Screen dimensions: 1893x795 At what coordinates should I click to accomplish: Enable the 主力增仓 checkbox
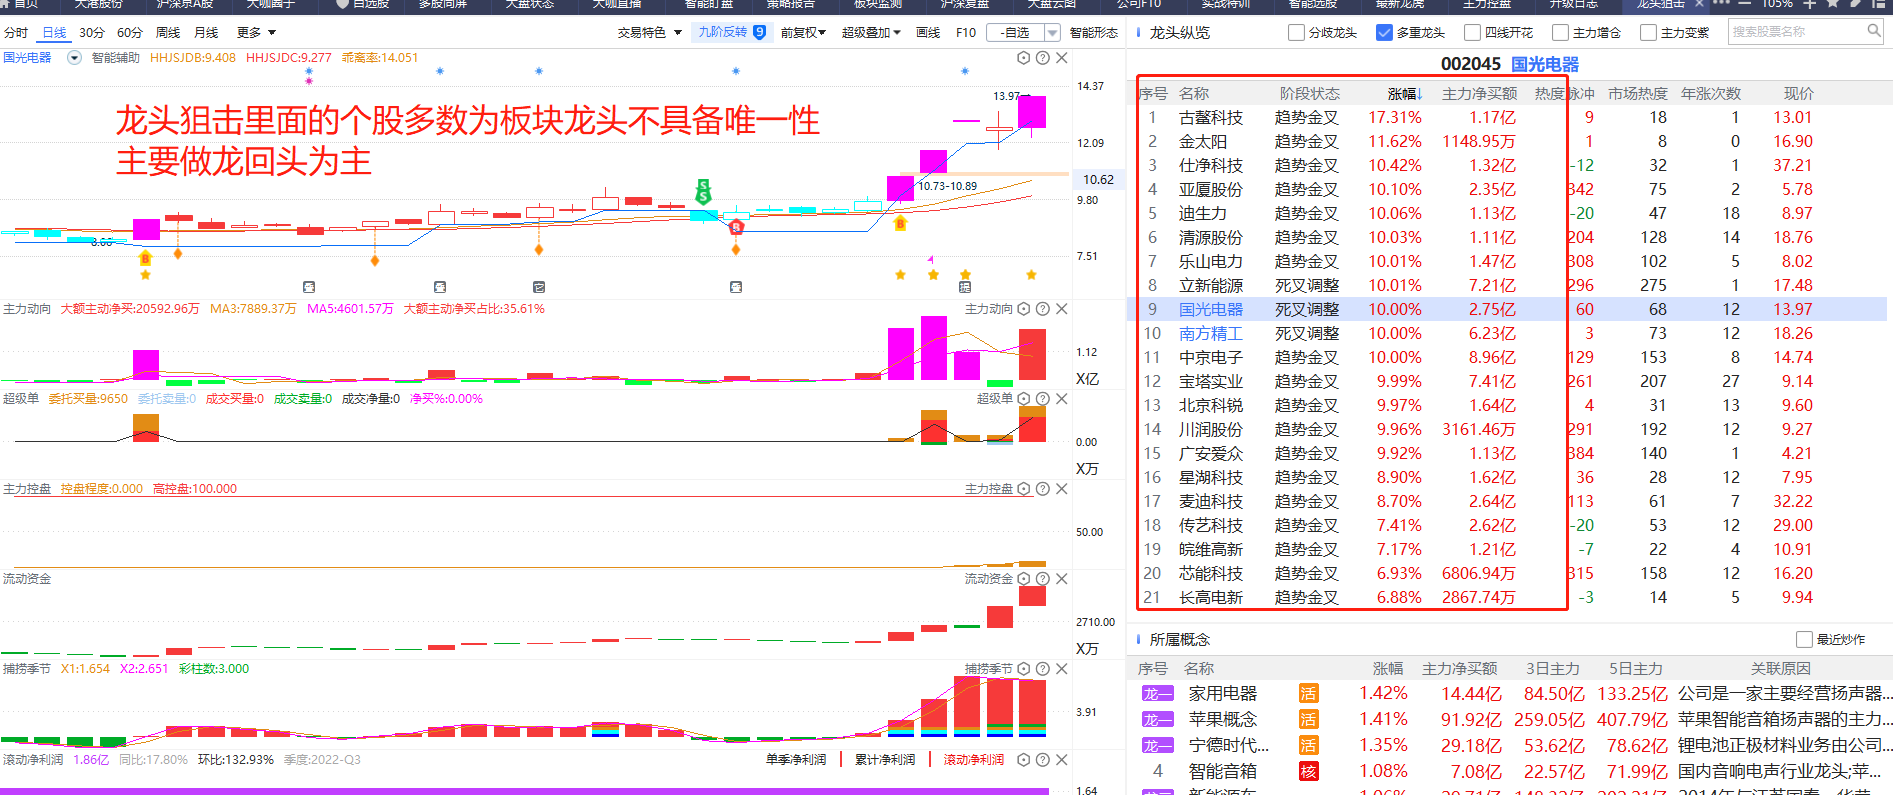(1560, 33)
